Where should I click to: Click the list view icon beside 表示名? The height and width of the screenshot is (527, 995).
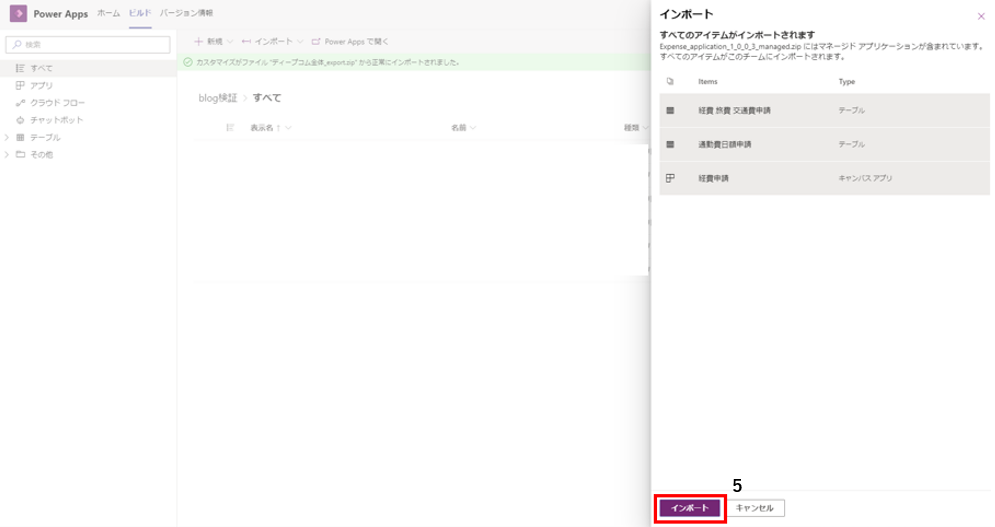click(x=230, y=128)
